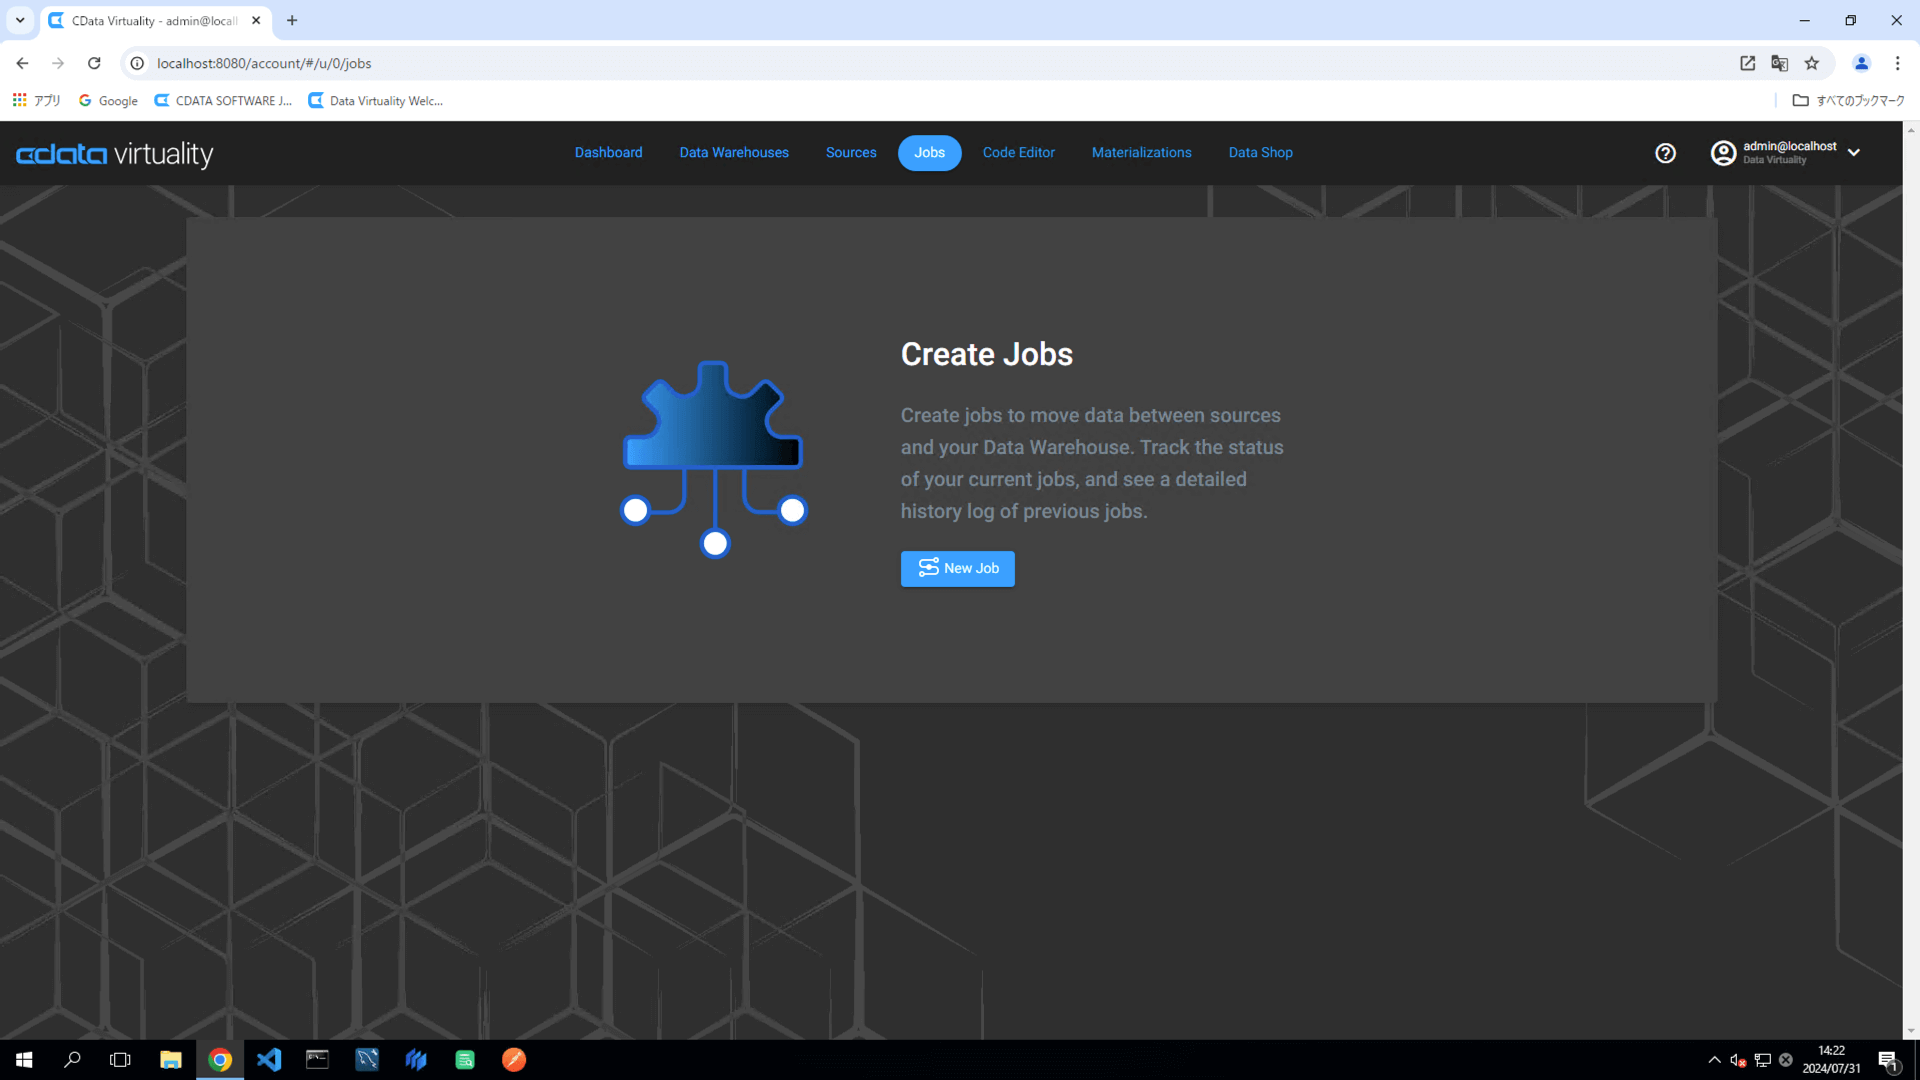Show hidden system tray icons
This screenshot has height=1080, width=1920.
click(x=1714, y=1059)
